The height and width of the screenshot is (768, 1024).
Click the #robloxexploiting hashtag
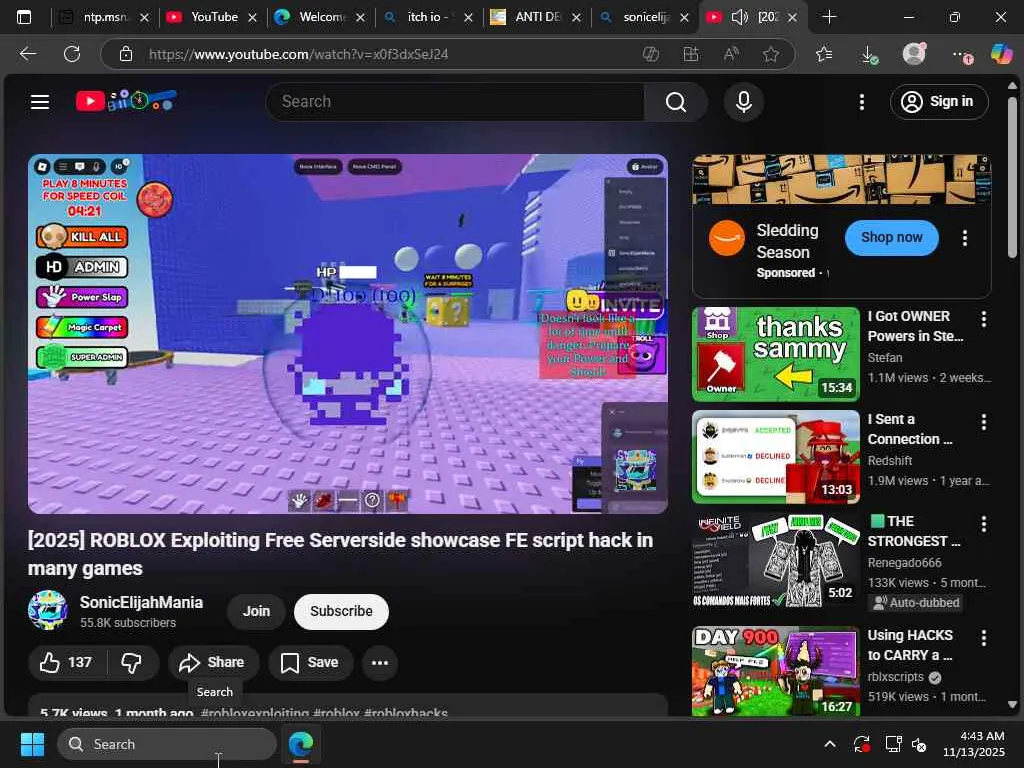255,713
